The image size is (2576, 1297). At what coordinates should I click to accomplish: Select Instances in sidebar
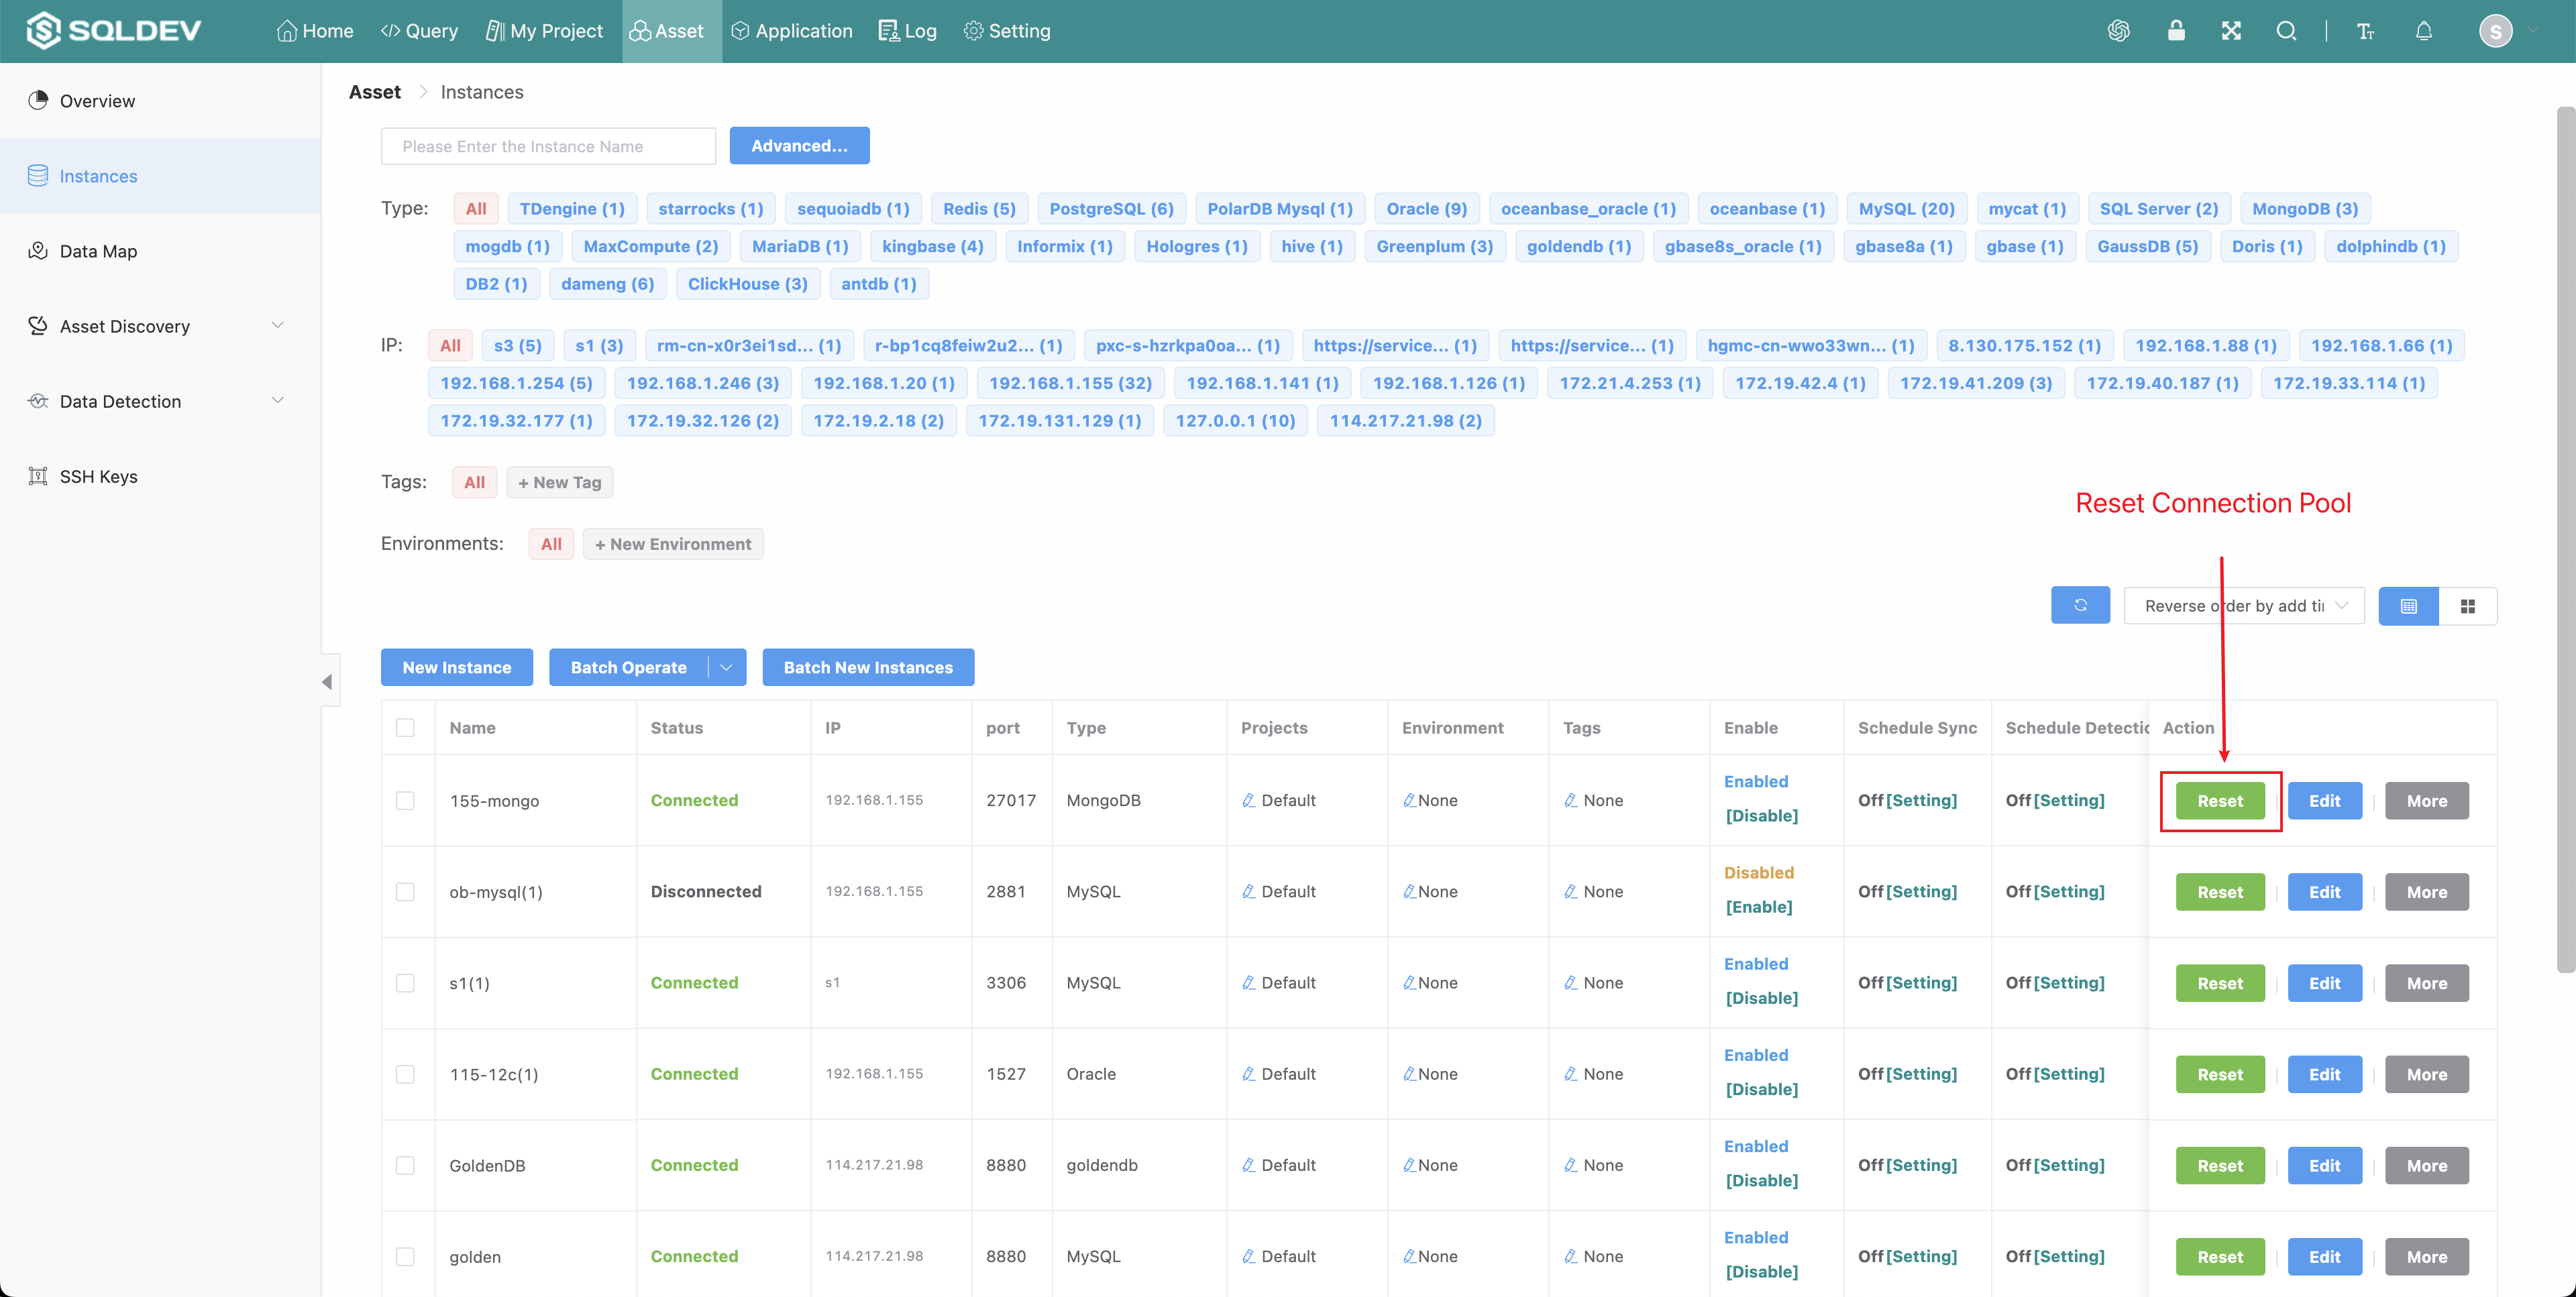(x=160, y=176)
